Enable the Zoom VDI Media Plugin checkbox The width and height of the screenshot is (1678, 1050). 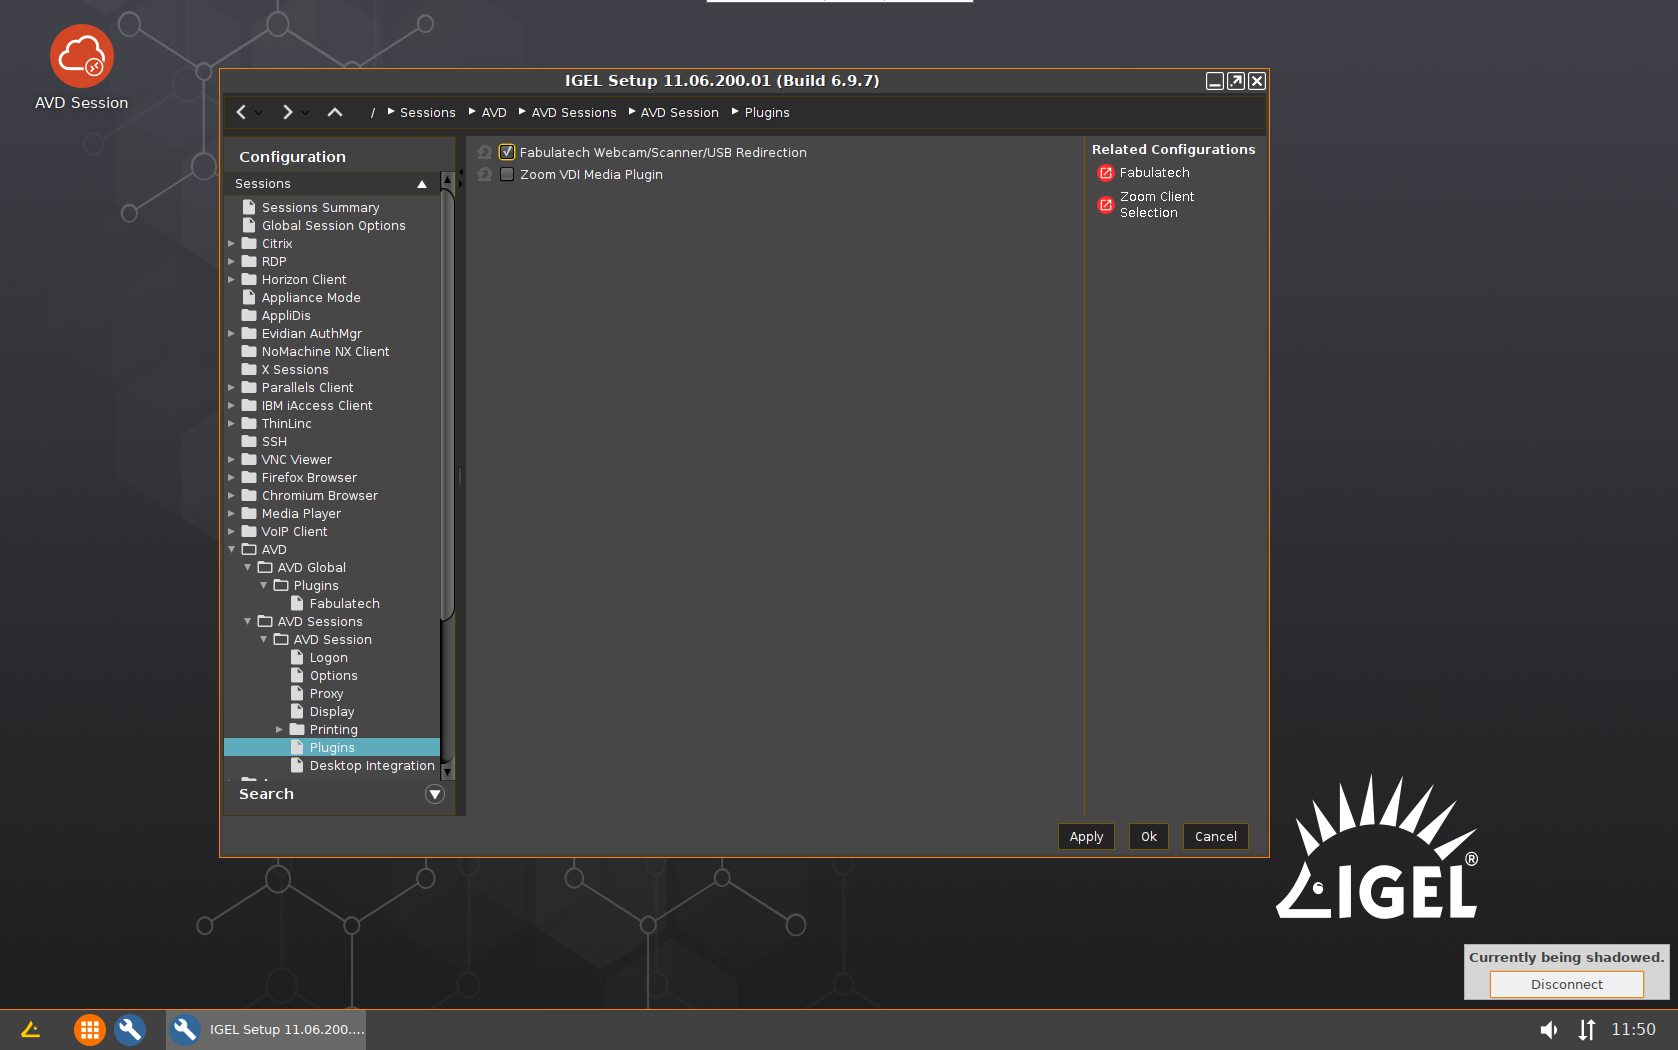507,174
